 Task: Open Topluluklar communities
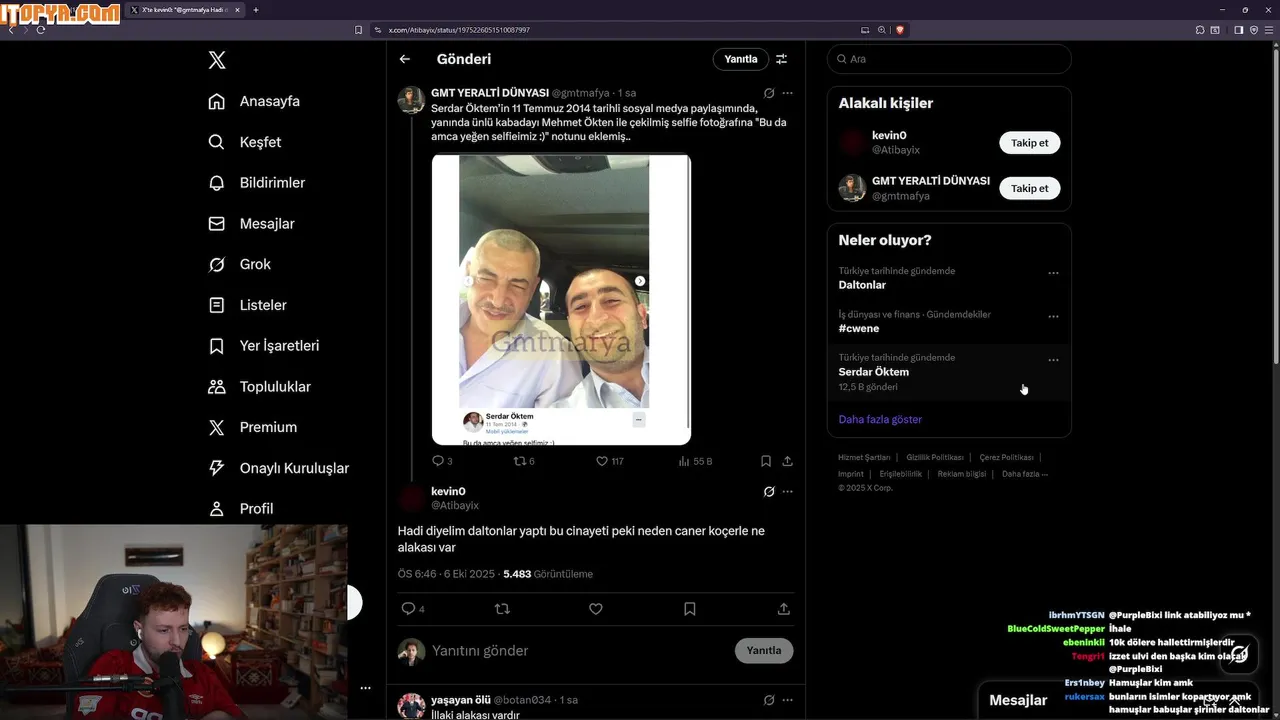(x=259, y=387)
